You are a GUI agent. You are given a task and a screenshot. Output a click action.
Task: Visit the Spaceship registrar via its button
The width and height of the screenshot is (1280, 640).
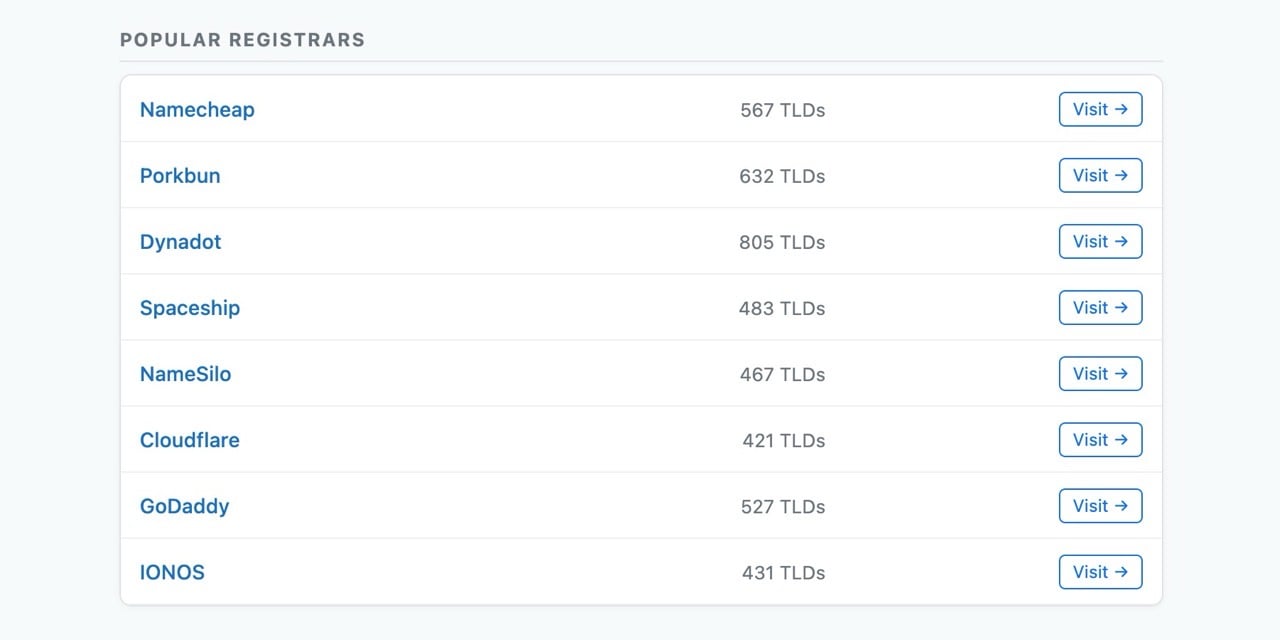[x=1100, y=308]
